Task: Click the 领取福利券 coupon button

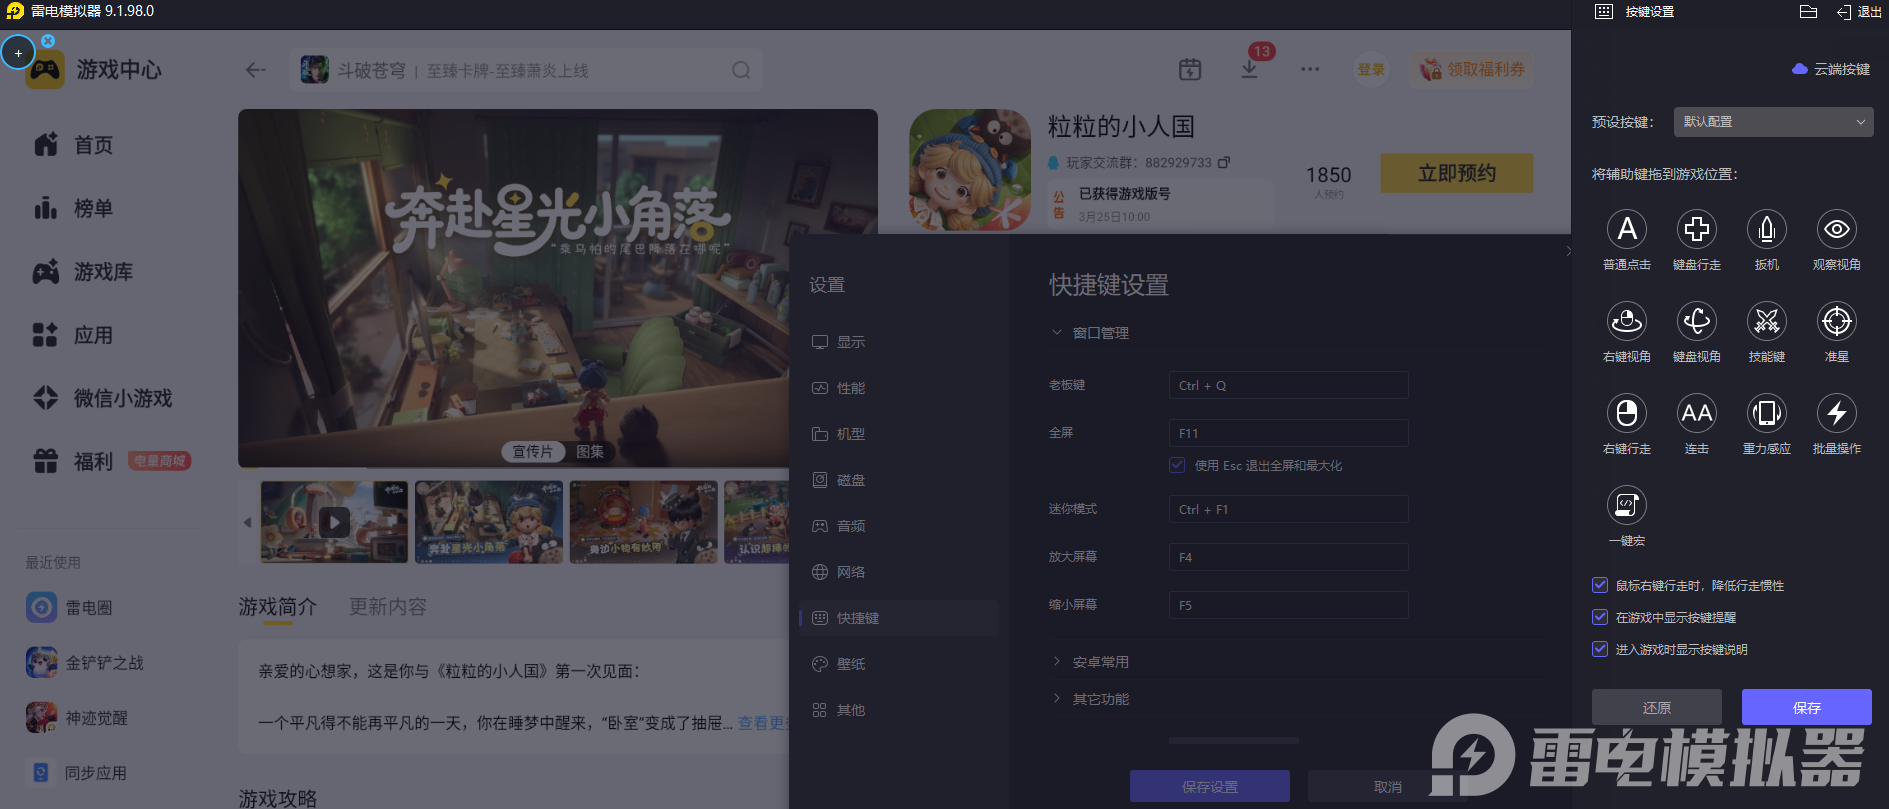Action: tap(1473, 69)
